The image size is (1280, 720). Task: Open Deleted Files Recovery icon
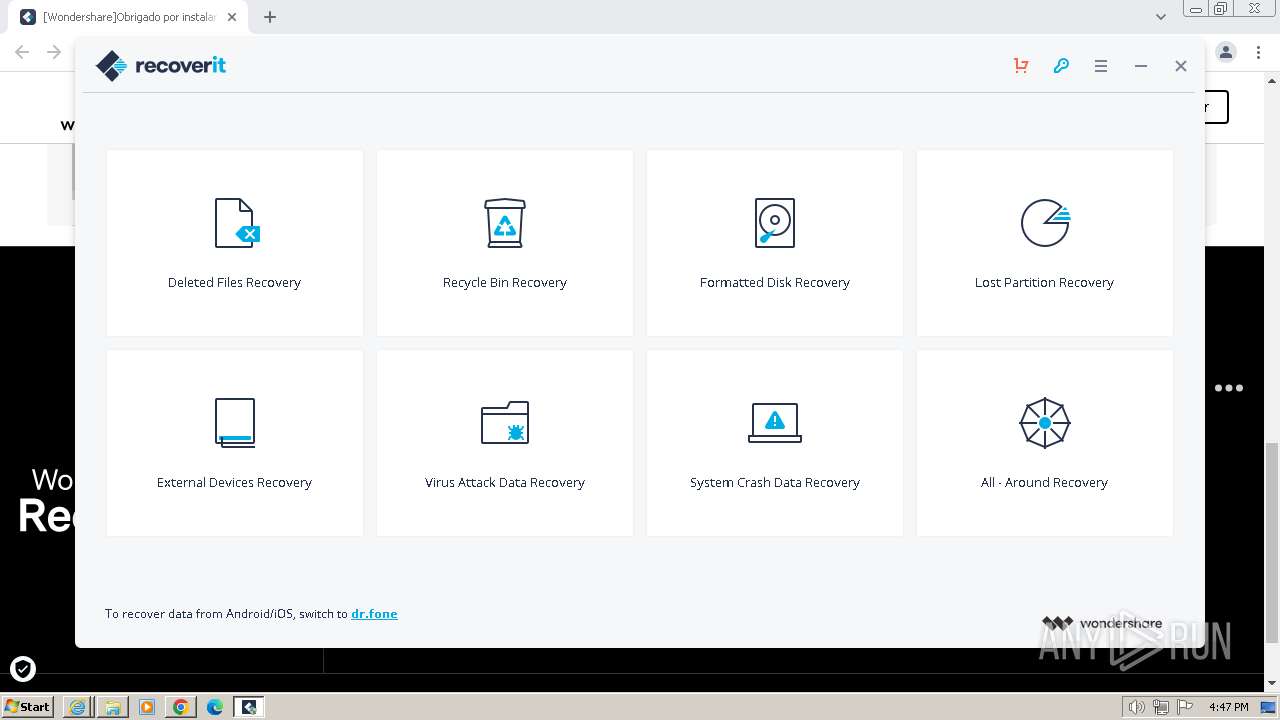[x=237, y=222]
